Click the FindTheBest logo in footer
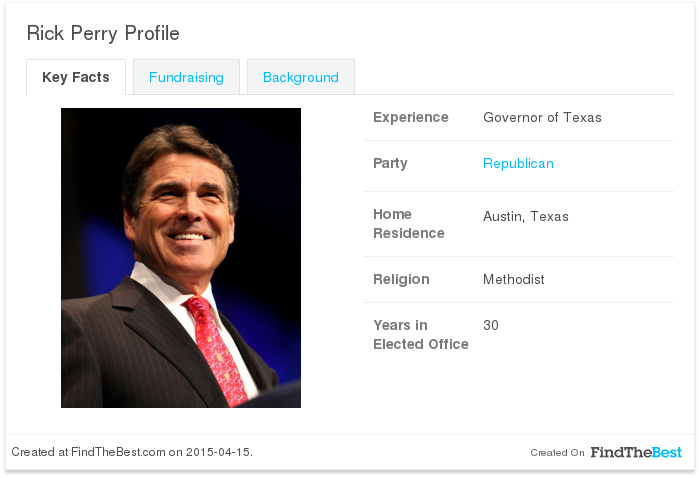The height and width of the screenshot is (478, 700). [x=636, y=452]
